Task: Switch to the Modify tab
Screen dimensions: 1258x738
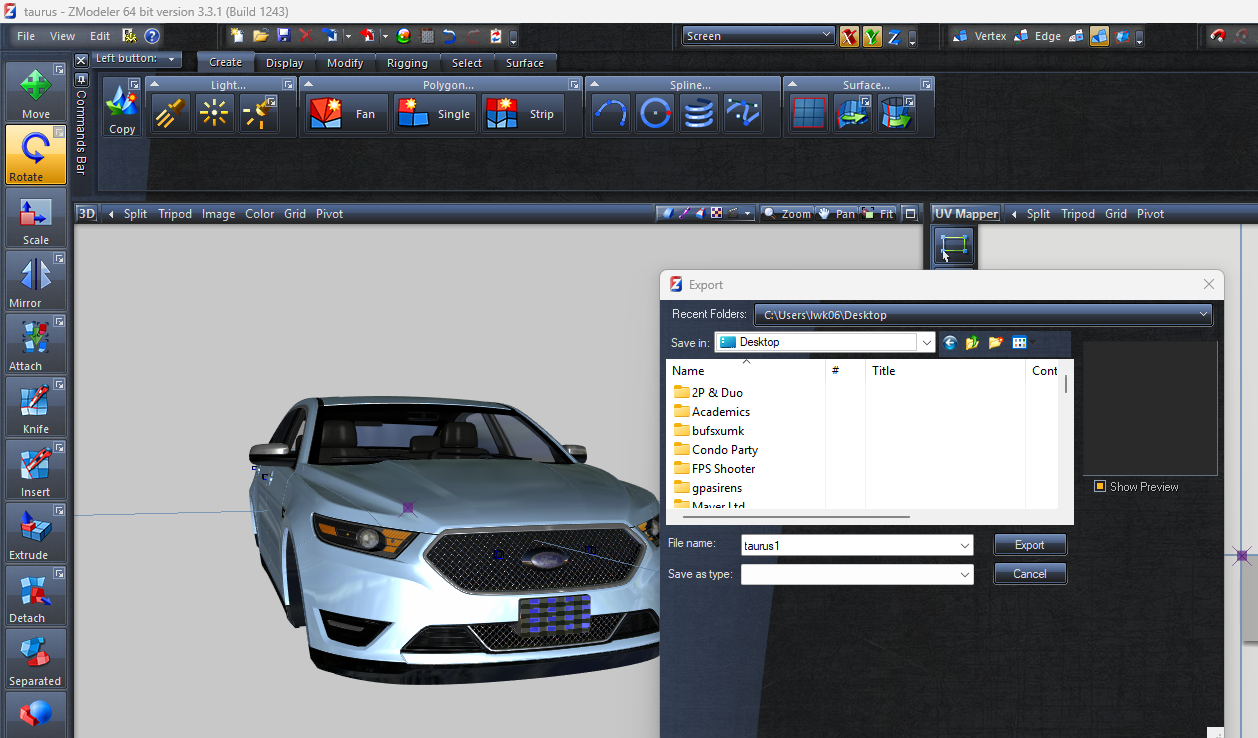Action: pos(345,63)
